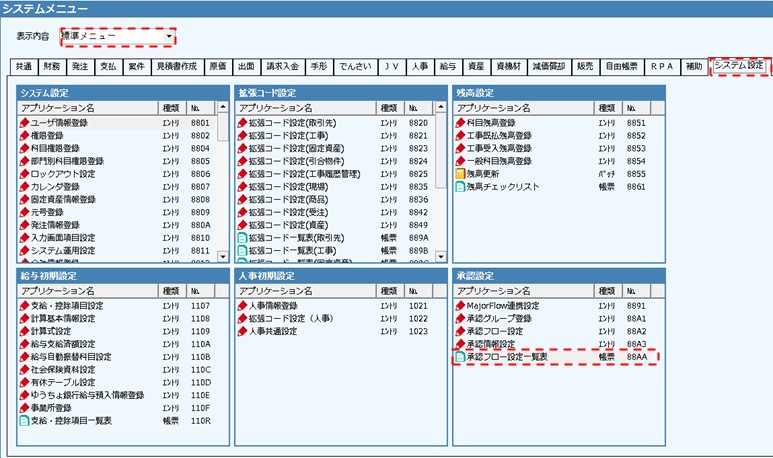Screen dimensions: 773x458
Task: Click the red icon beside MajorFlow連携設定
Action: 460,305
